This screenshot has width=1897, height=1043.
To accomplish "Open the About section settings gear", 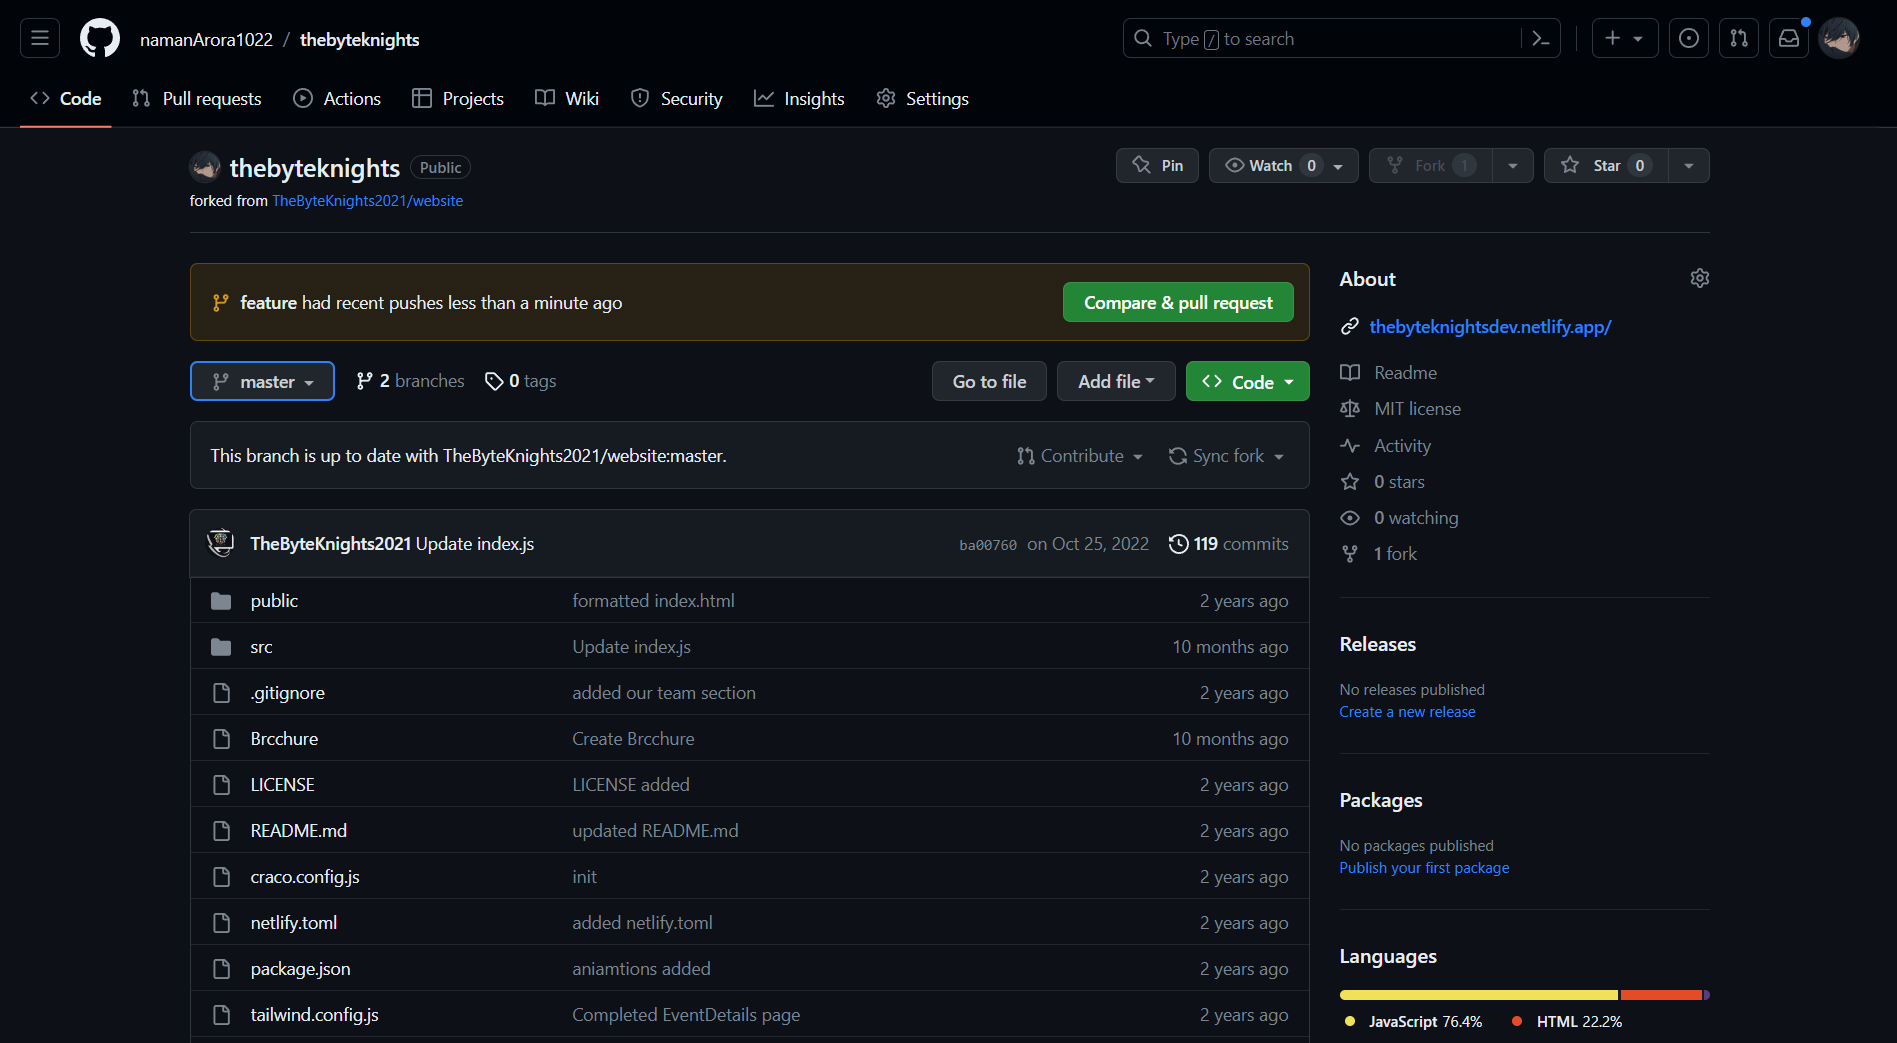I will [1699, 278].
